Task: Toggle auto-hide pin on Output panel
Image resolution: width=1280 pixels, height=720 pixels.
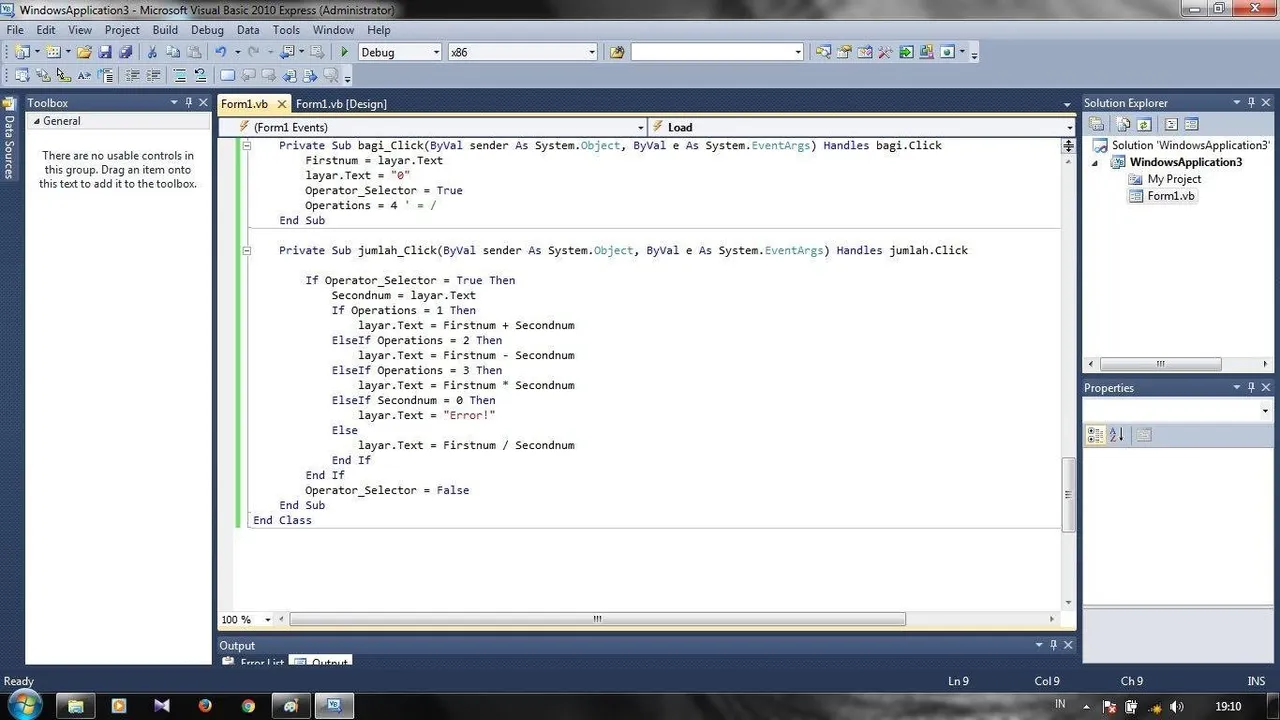Action: coord(1054,645)
